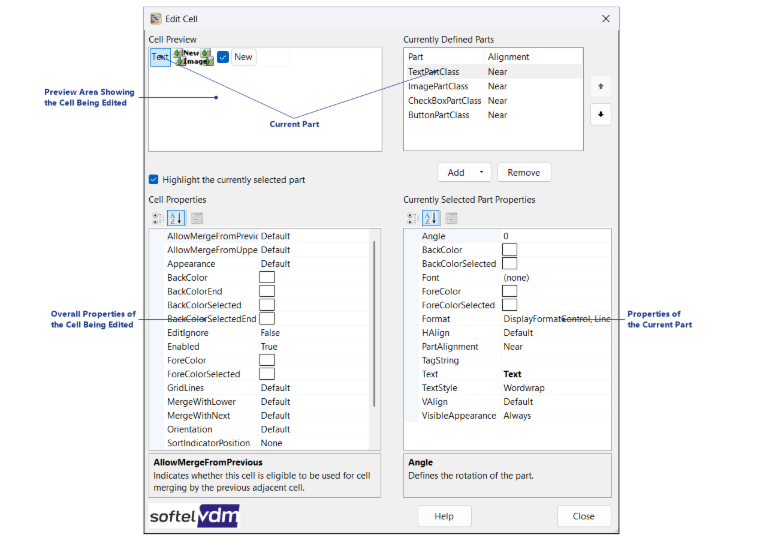
Task: Open Property Pages in Part Properties toolbar
Action: (x=451, y=218)
